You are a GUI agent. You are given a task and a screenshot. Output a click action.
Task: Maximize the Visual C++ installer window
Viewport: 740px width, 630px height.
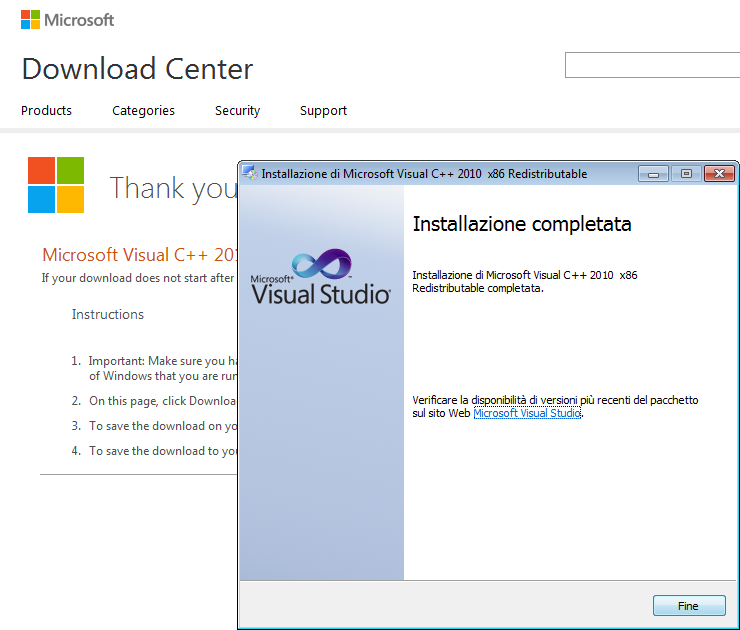[x=686, y=174]
